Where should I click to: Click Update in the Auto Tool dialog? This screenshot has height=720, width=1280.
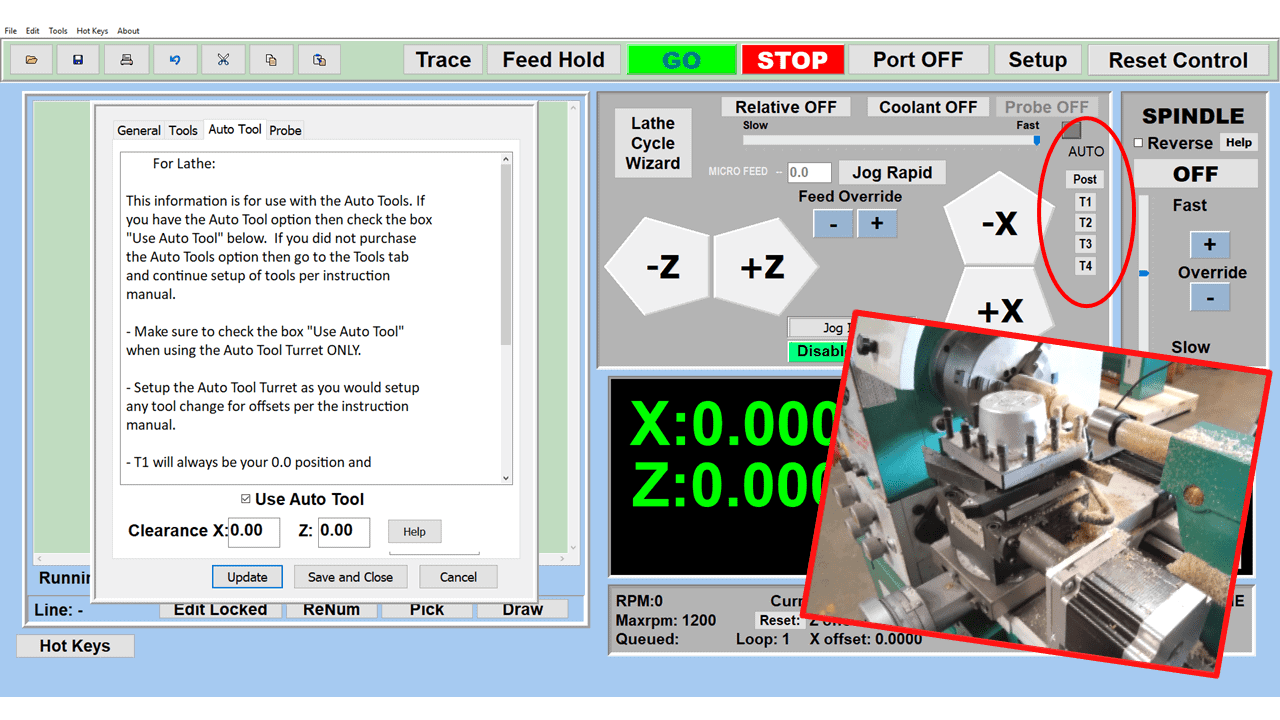coord(247,576)
